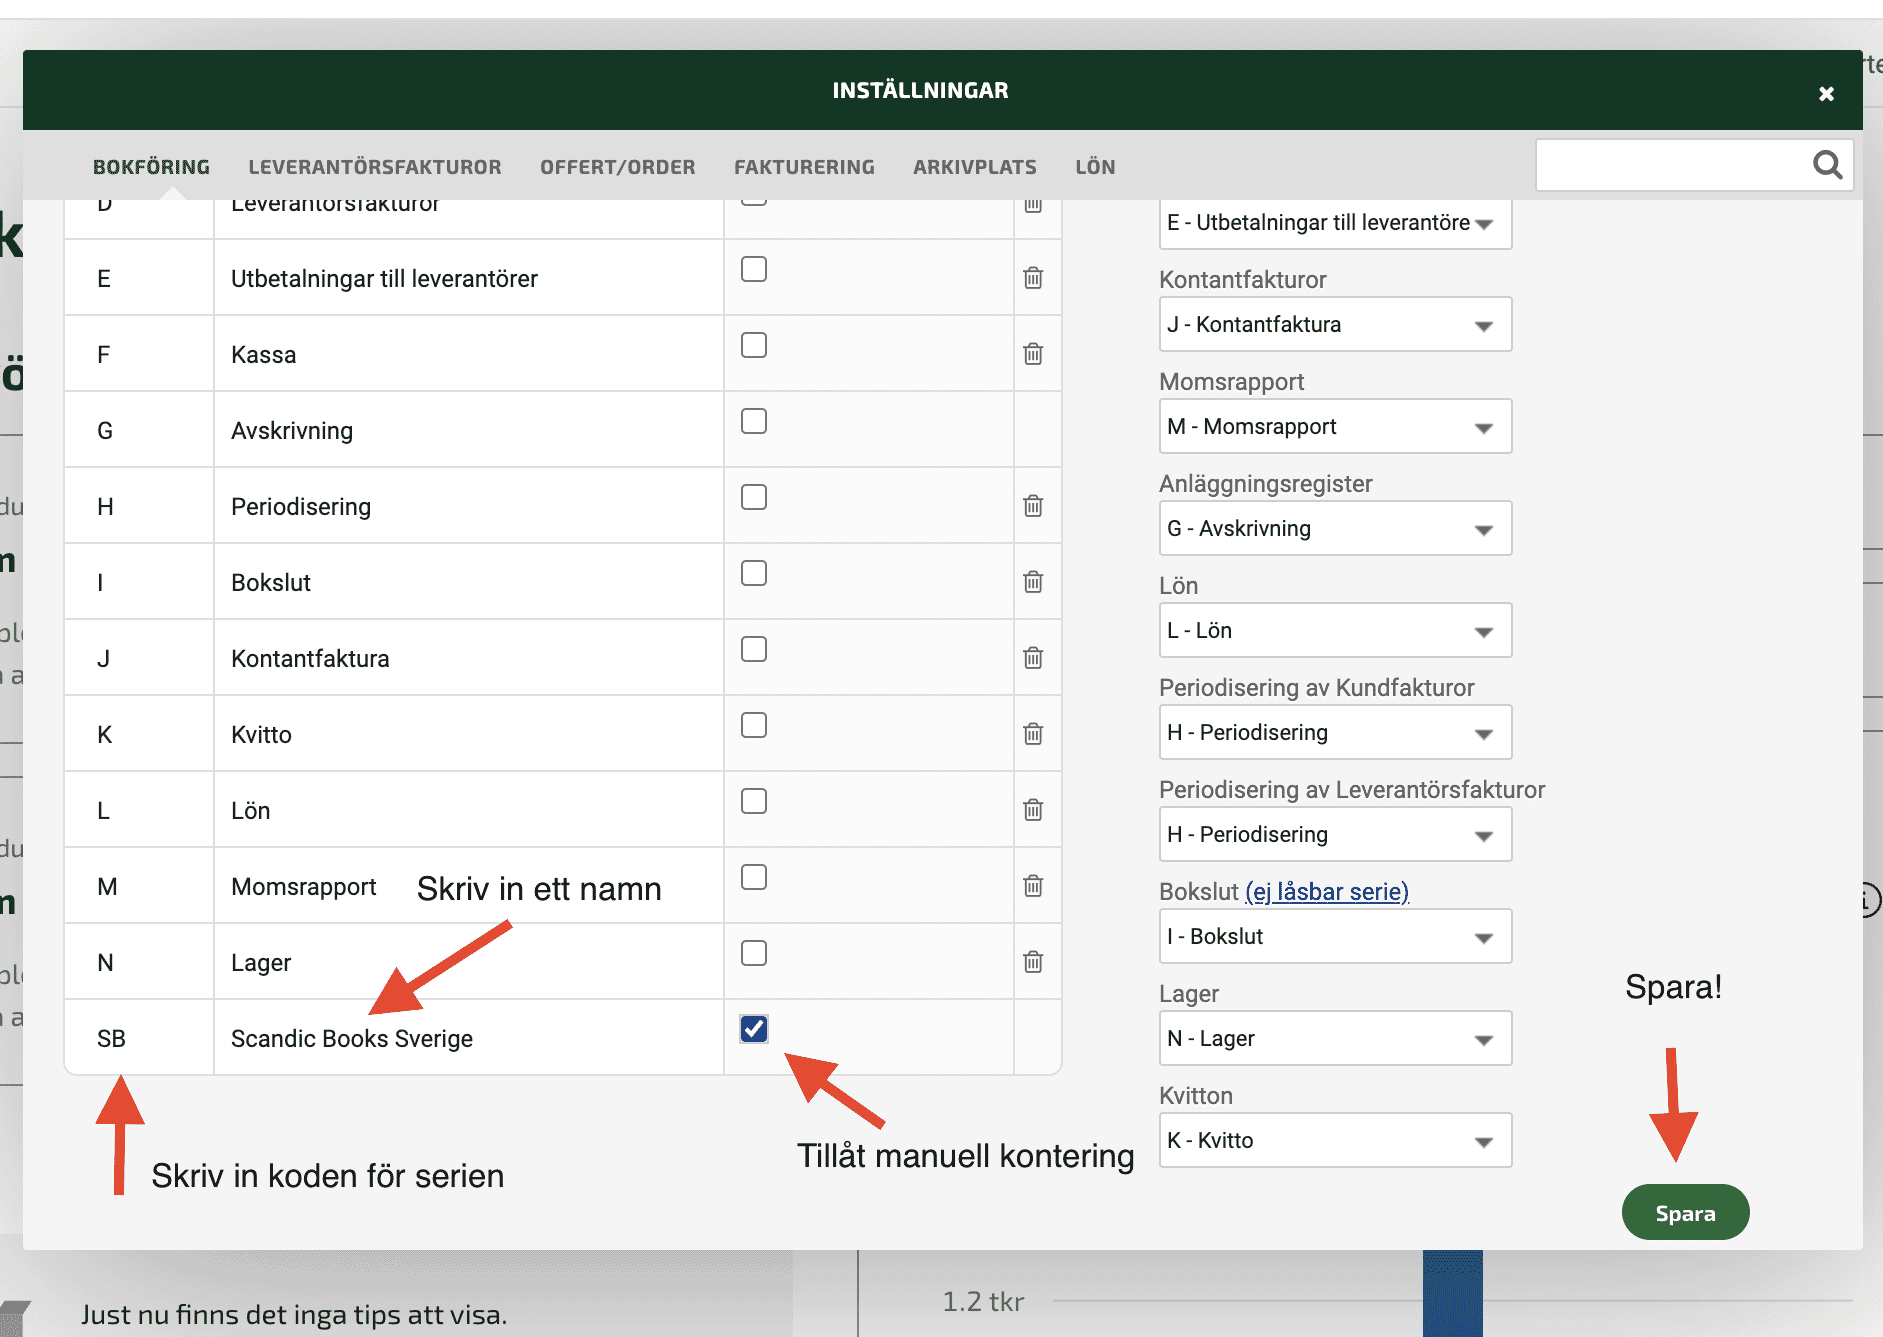Open the Lön settings tab

click(x=1095, y=167)
